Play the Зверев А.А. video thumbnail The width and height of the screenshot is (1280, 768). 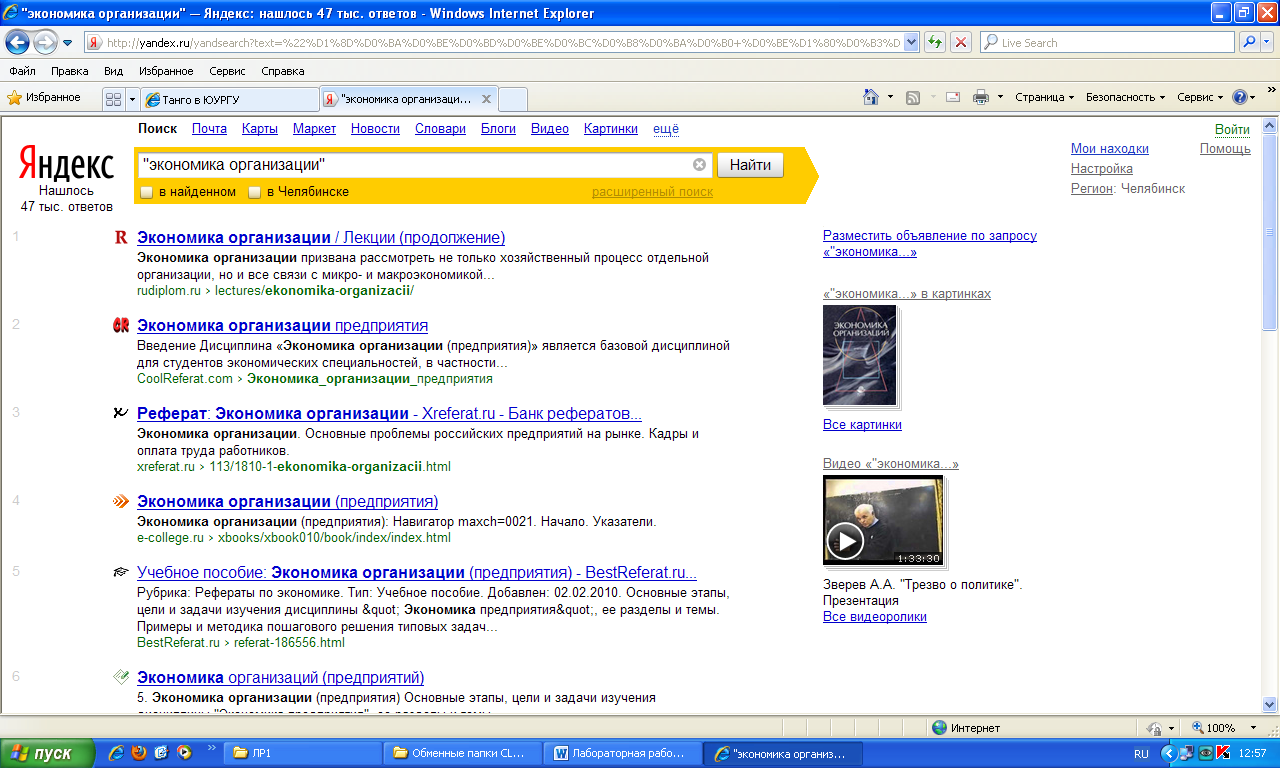click(883, 521)
